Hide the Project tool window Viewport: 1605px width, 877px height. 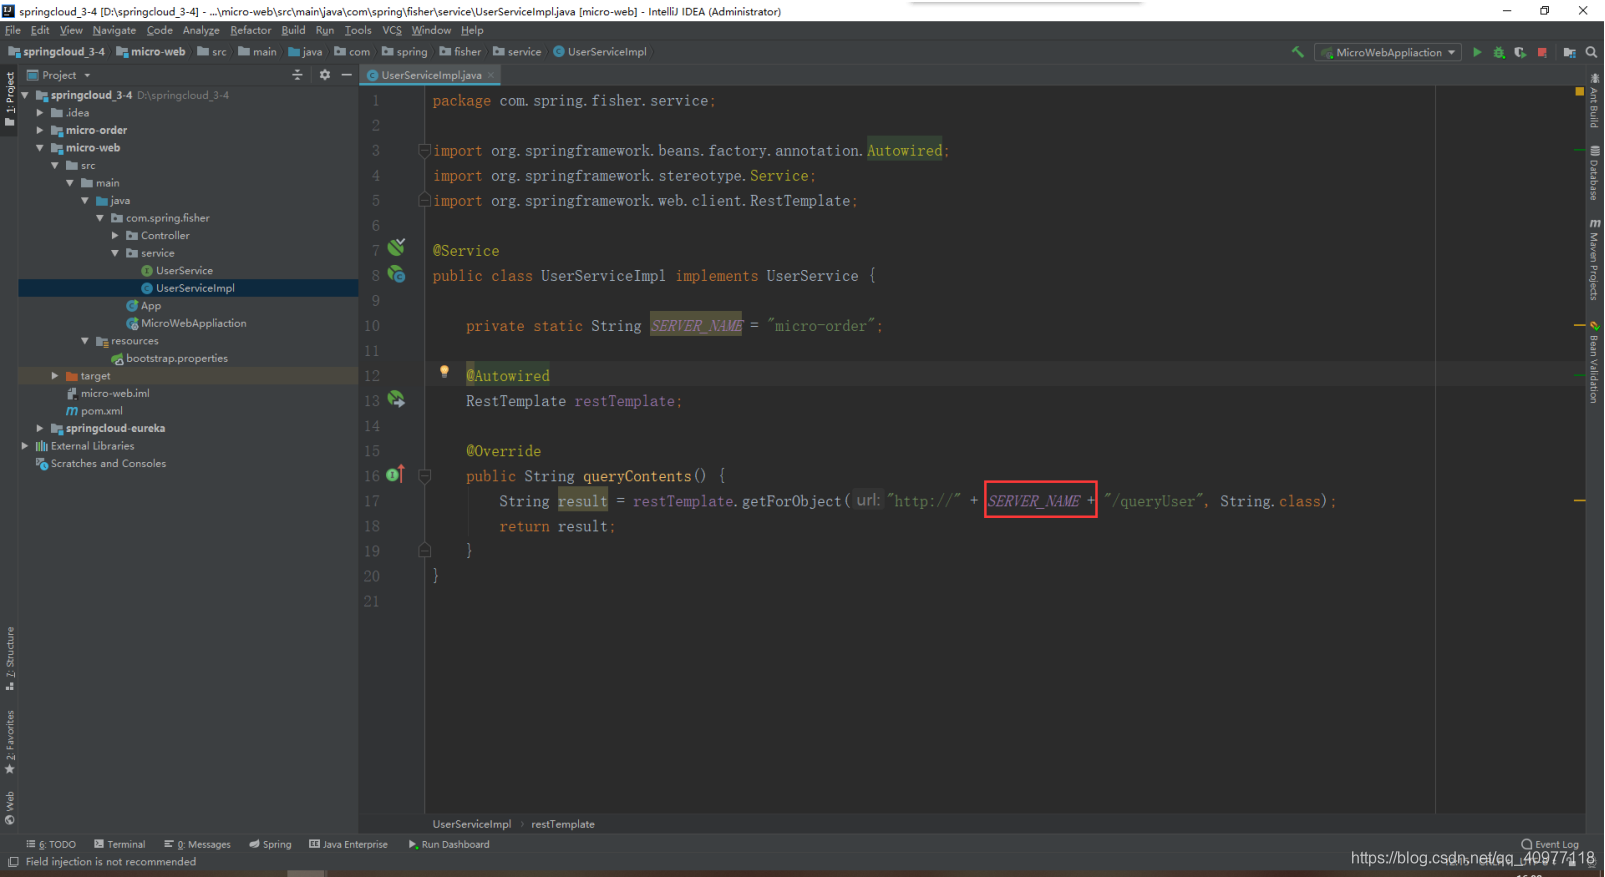click(x=346, y=75)
